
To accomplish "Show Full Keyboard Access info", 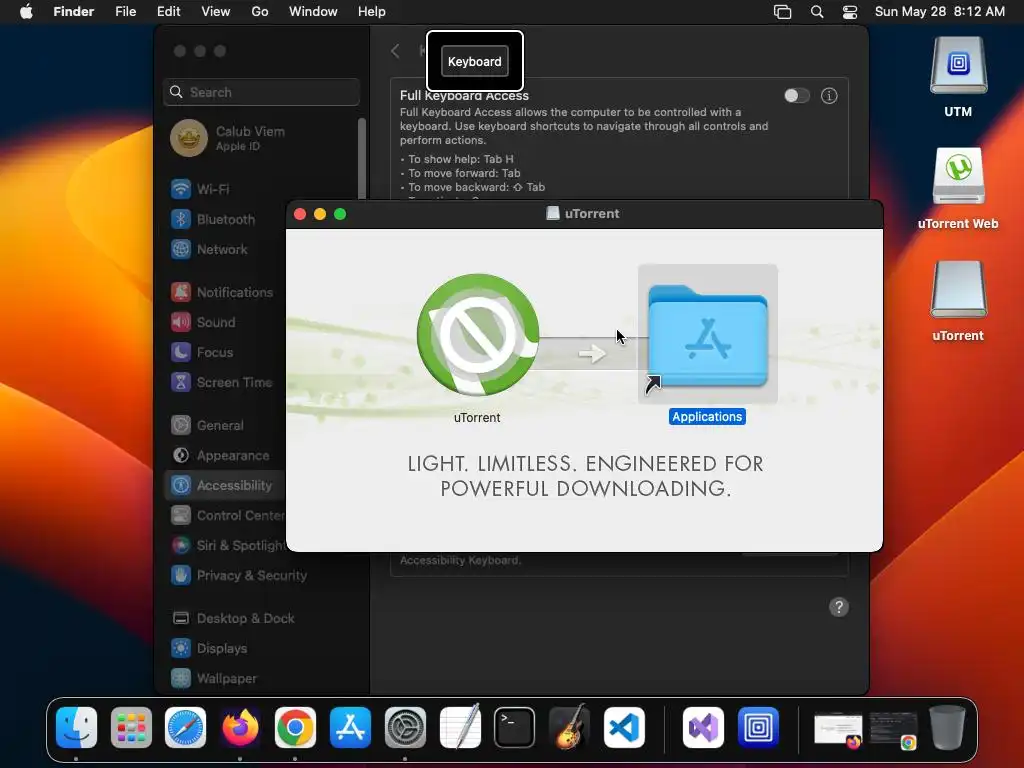I will pos(829,96).
